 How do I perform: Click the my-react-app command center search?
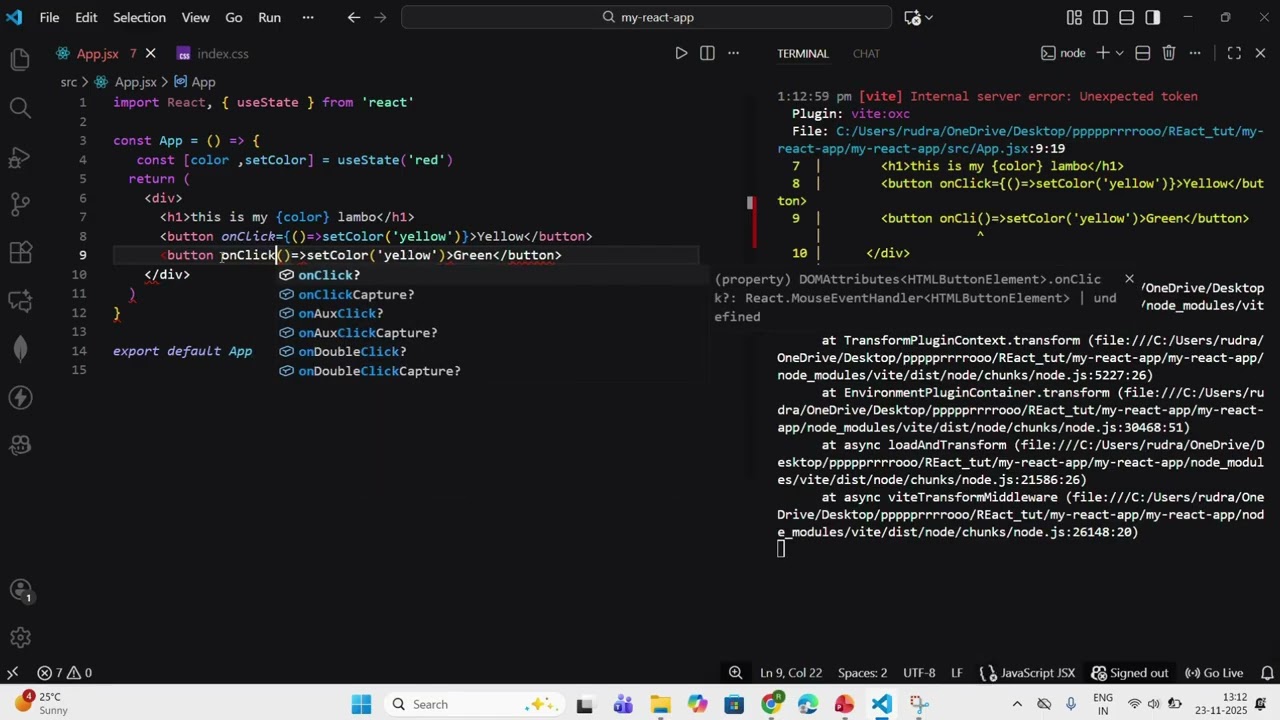coord(646,17)
